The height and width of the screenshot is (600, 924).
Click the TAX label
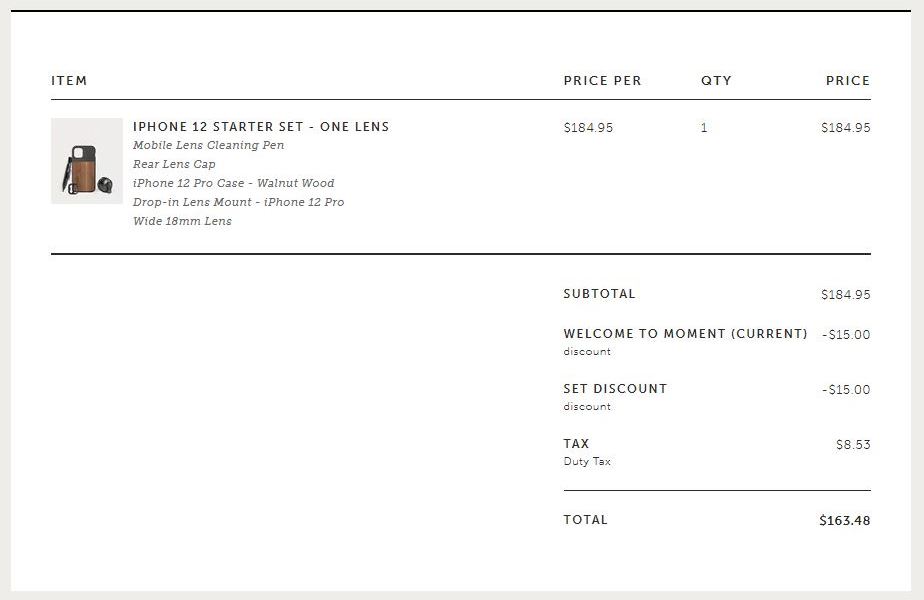(576, 443)
